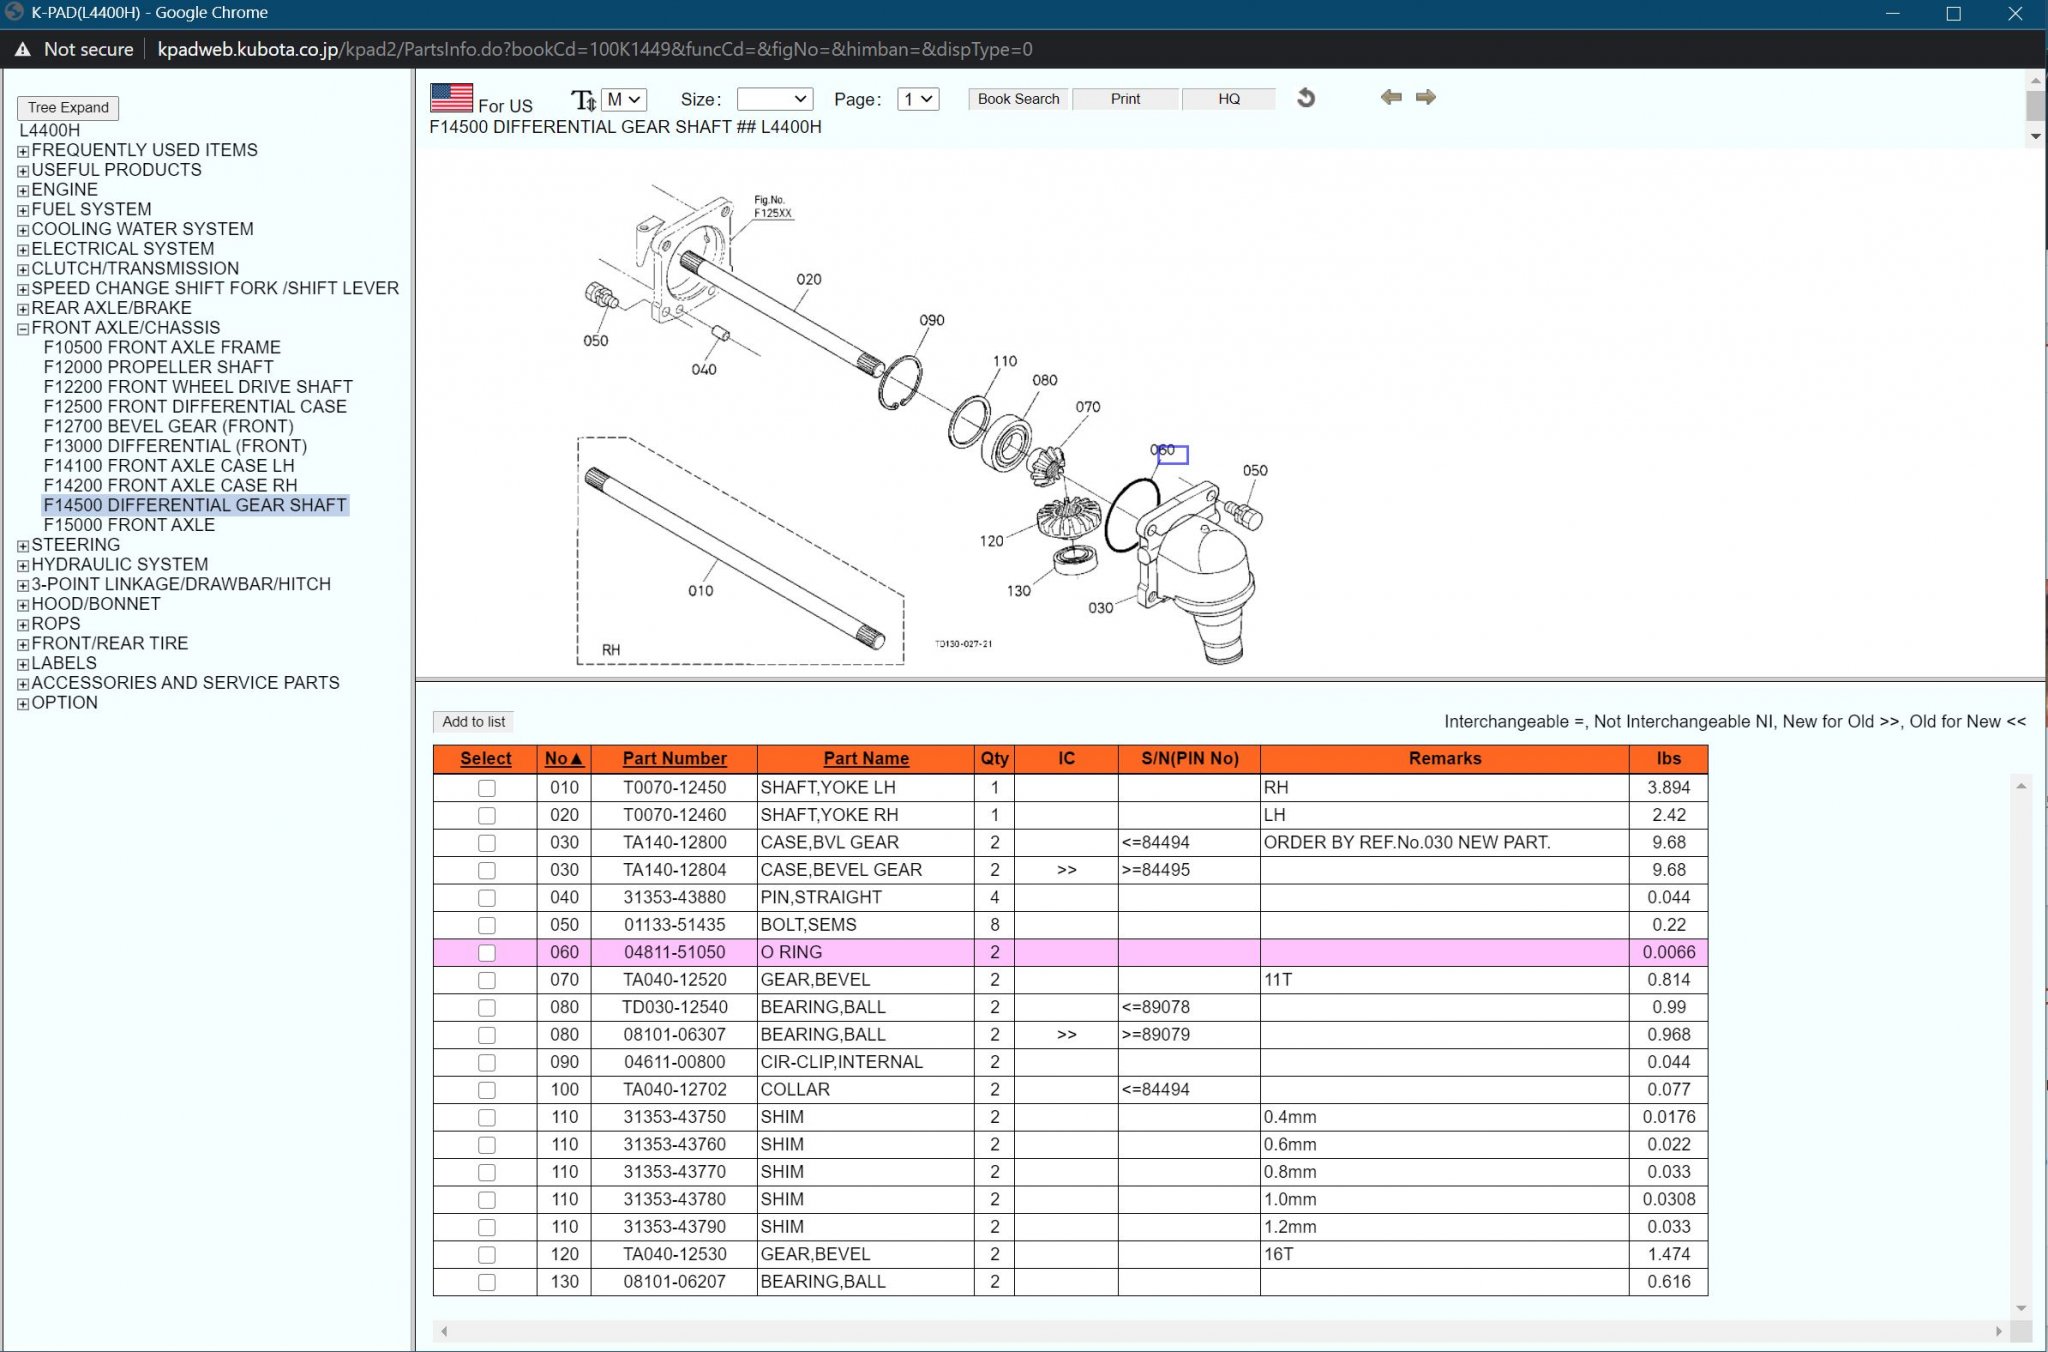2048x1352 pixels.
Task: Open F13000 DIFFERENTIAL (FRONT)
Action: click(x=175, y=446)
